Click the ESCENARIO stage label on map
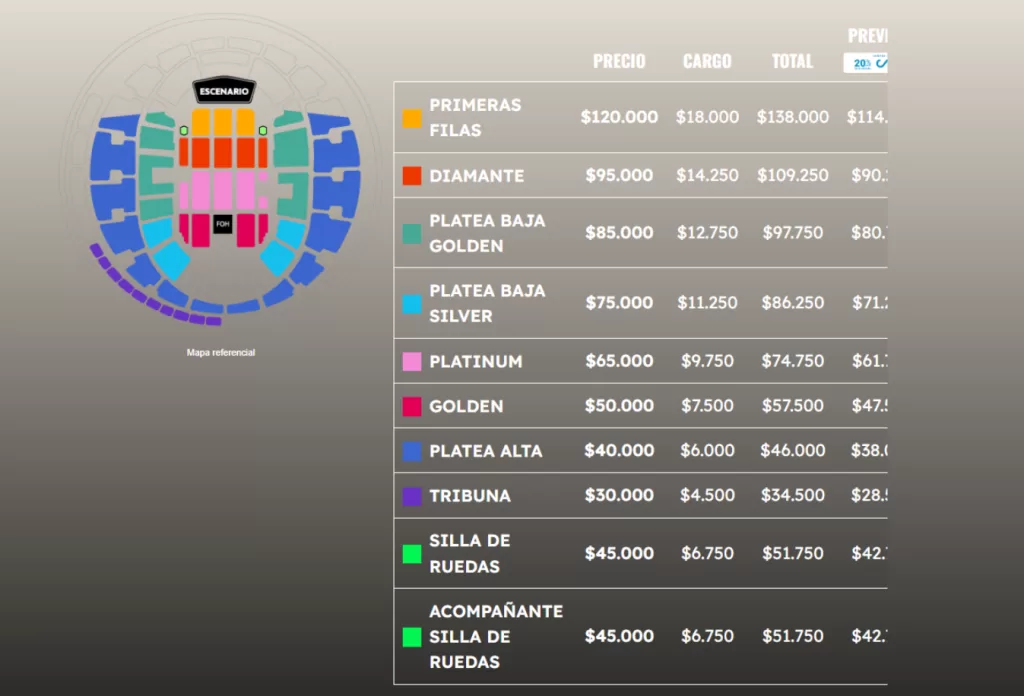This screenshot has width=1024, height=696. point(224,92)
